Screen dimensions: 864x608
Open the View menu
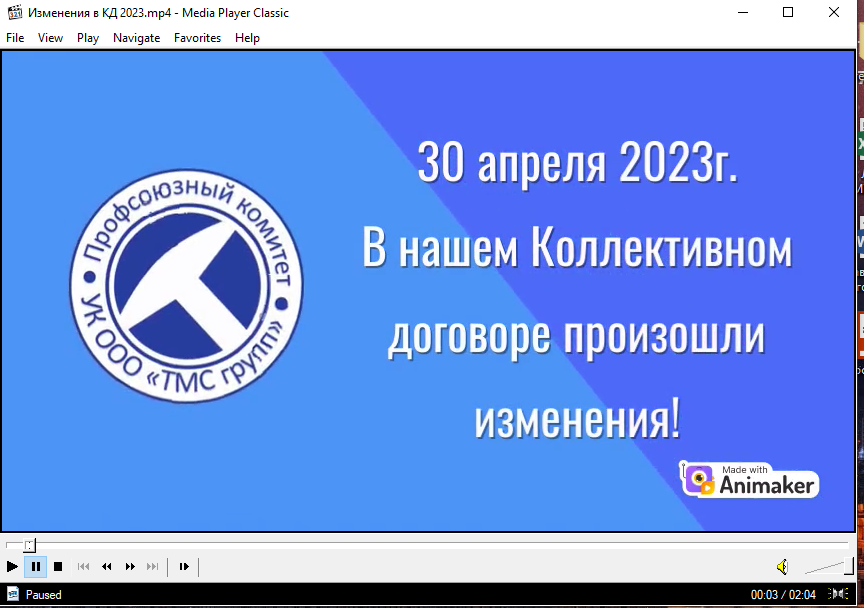(x=50, y=38)
